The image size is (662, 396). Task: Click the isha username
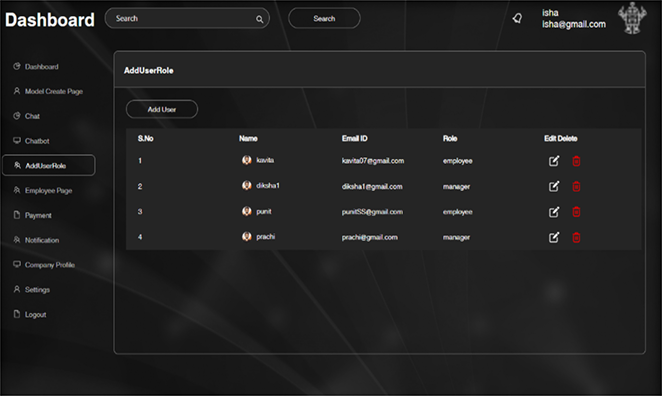point(550,13)
